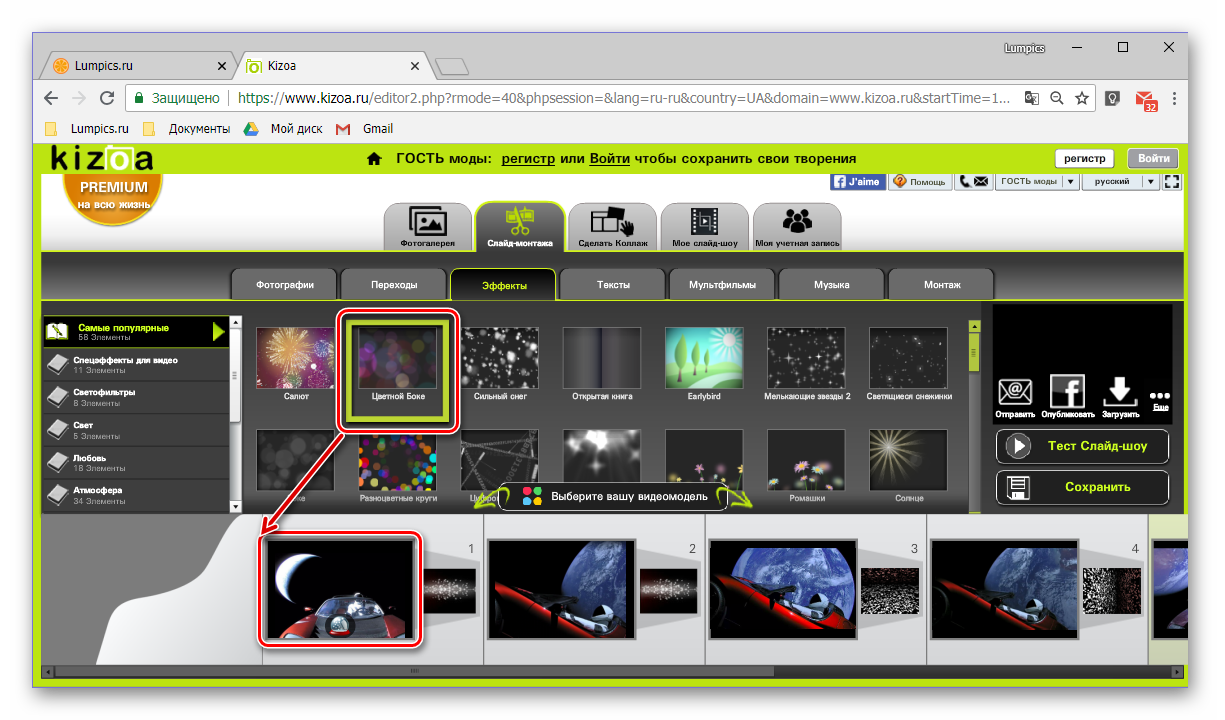Open the Chrome three-dot menu

1174,98
